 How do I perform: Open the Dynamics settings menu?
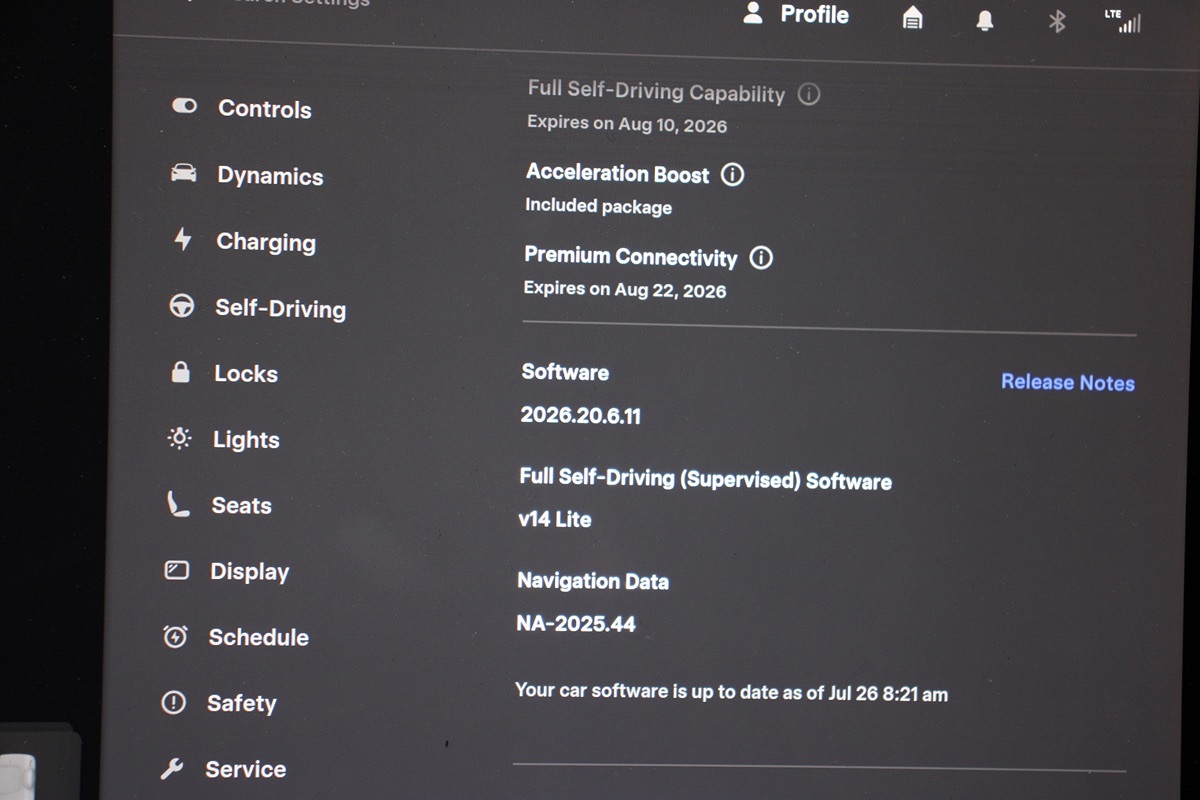246,175
